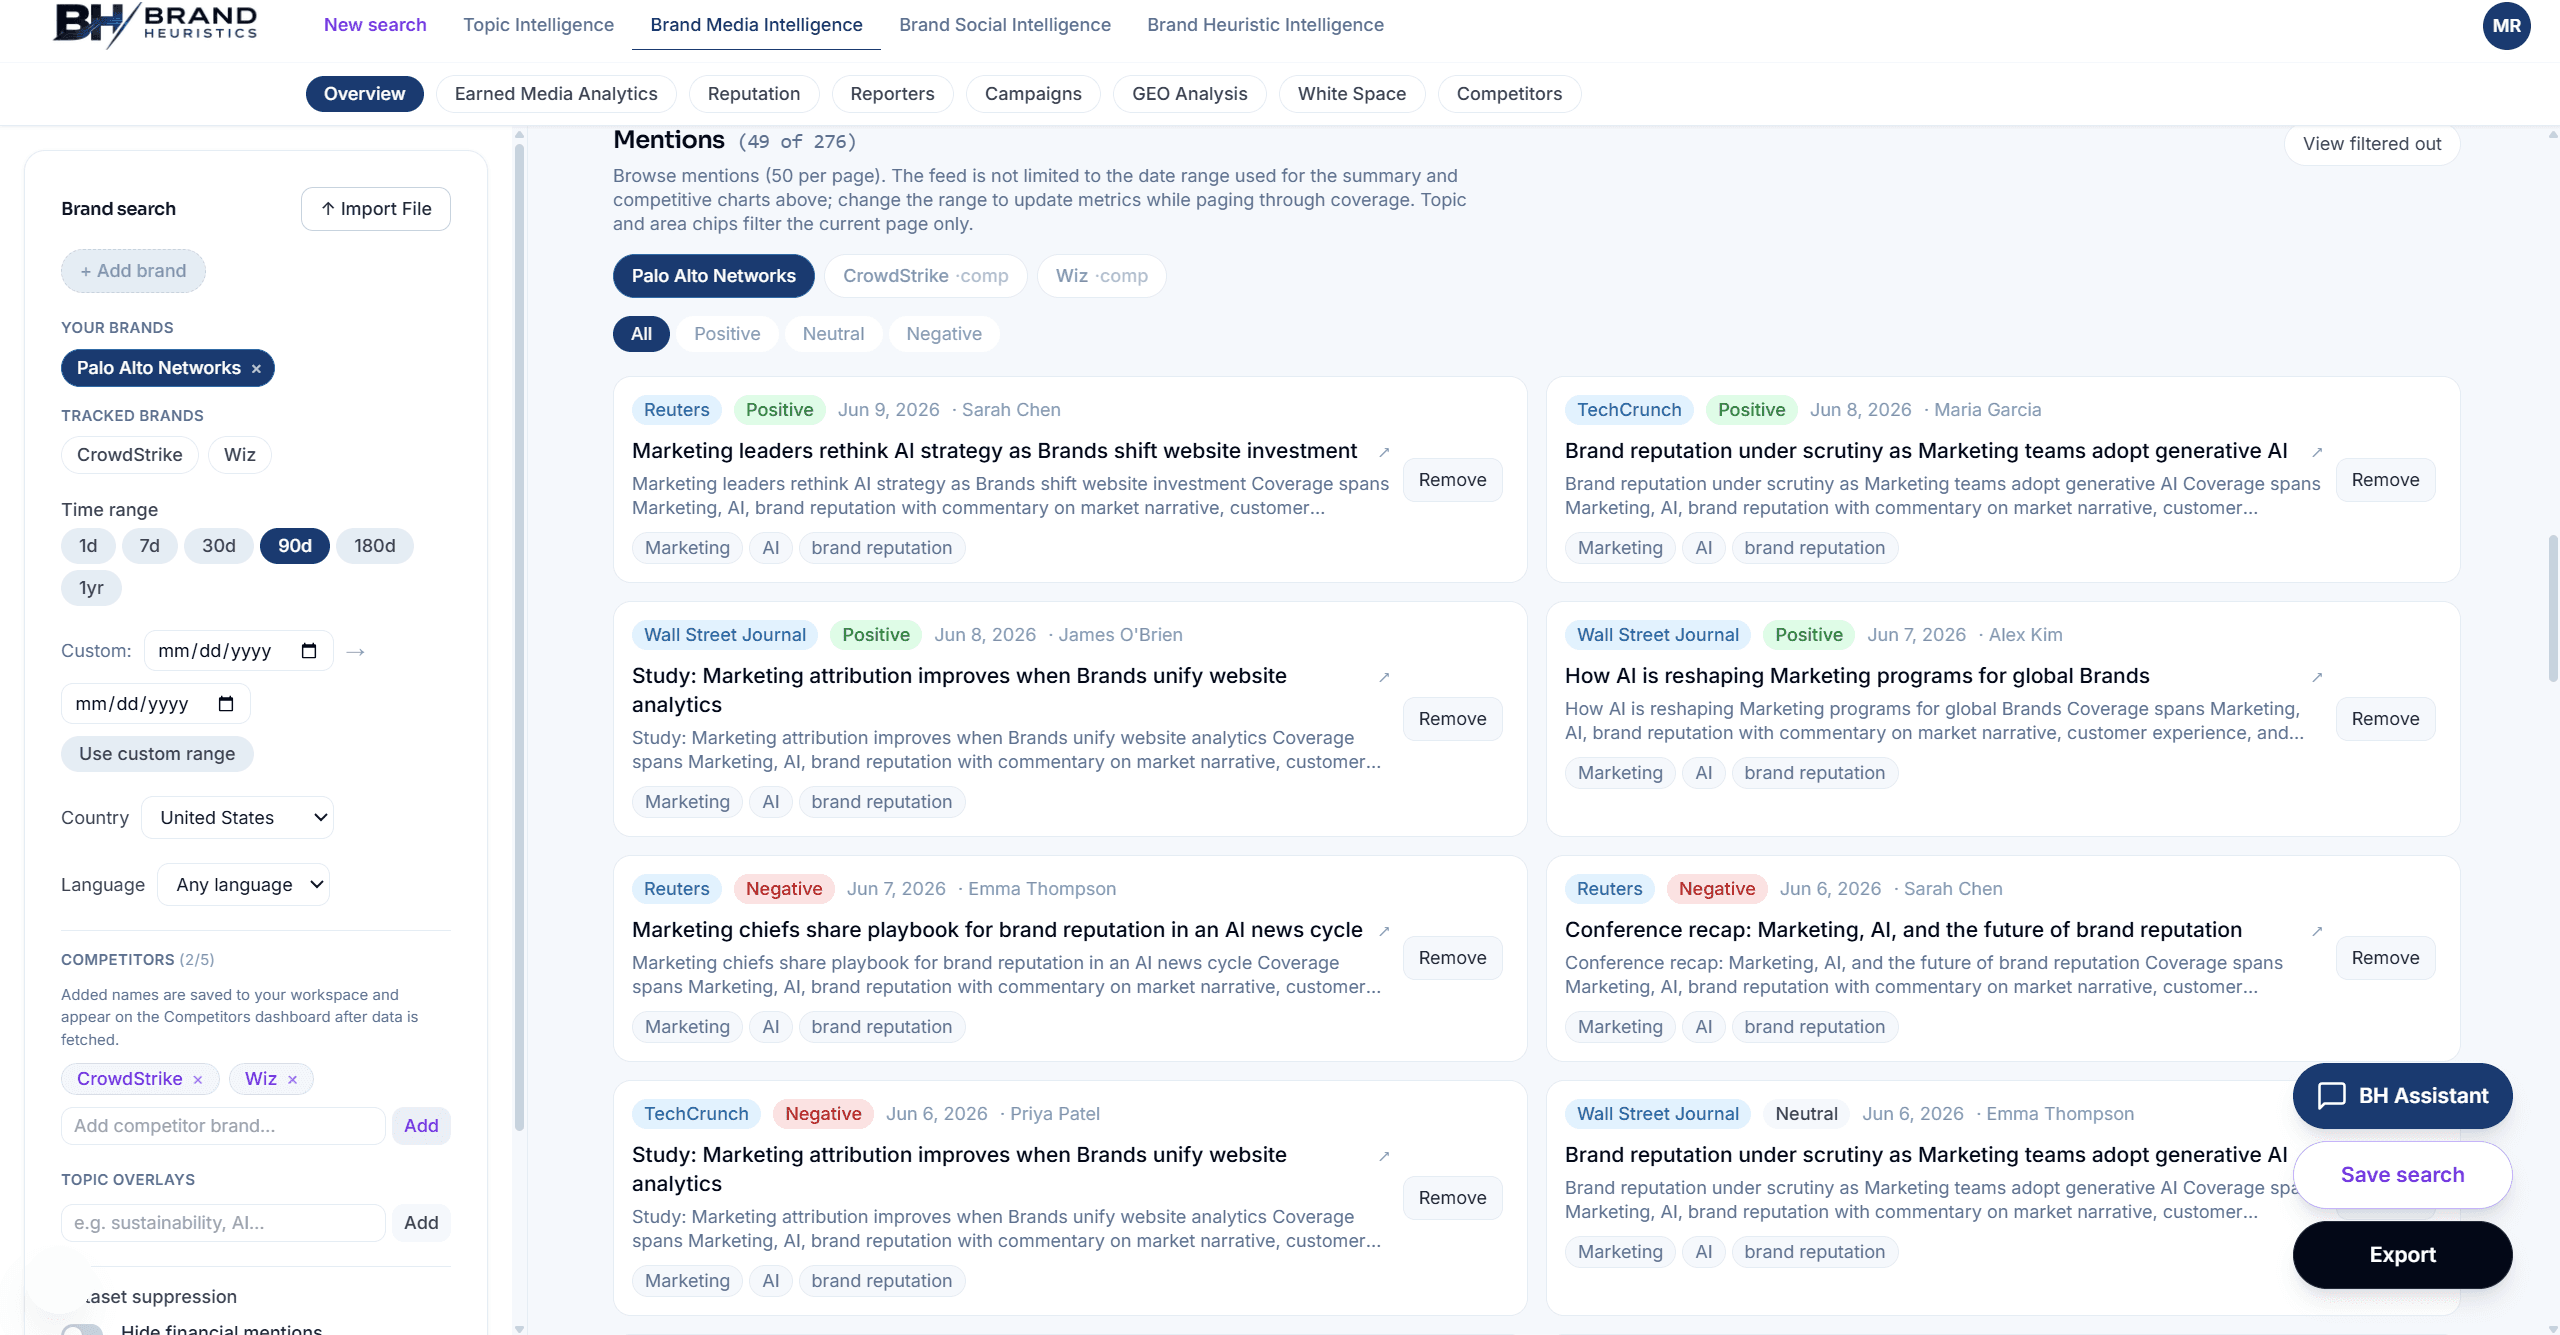Viewport: 2560px width, 1335px height.
Task: Remove the WSJ Alex Kim mention
Action: point(2385,719)
